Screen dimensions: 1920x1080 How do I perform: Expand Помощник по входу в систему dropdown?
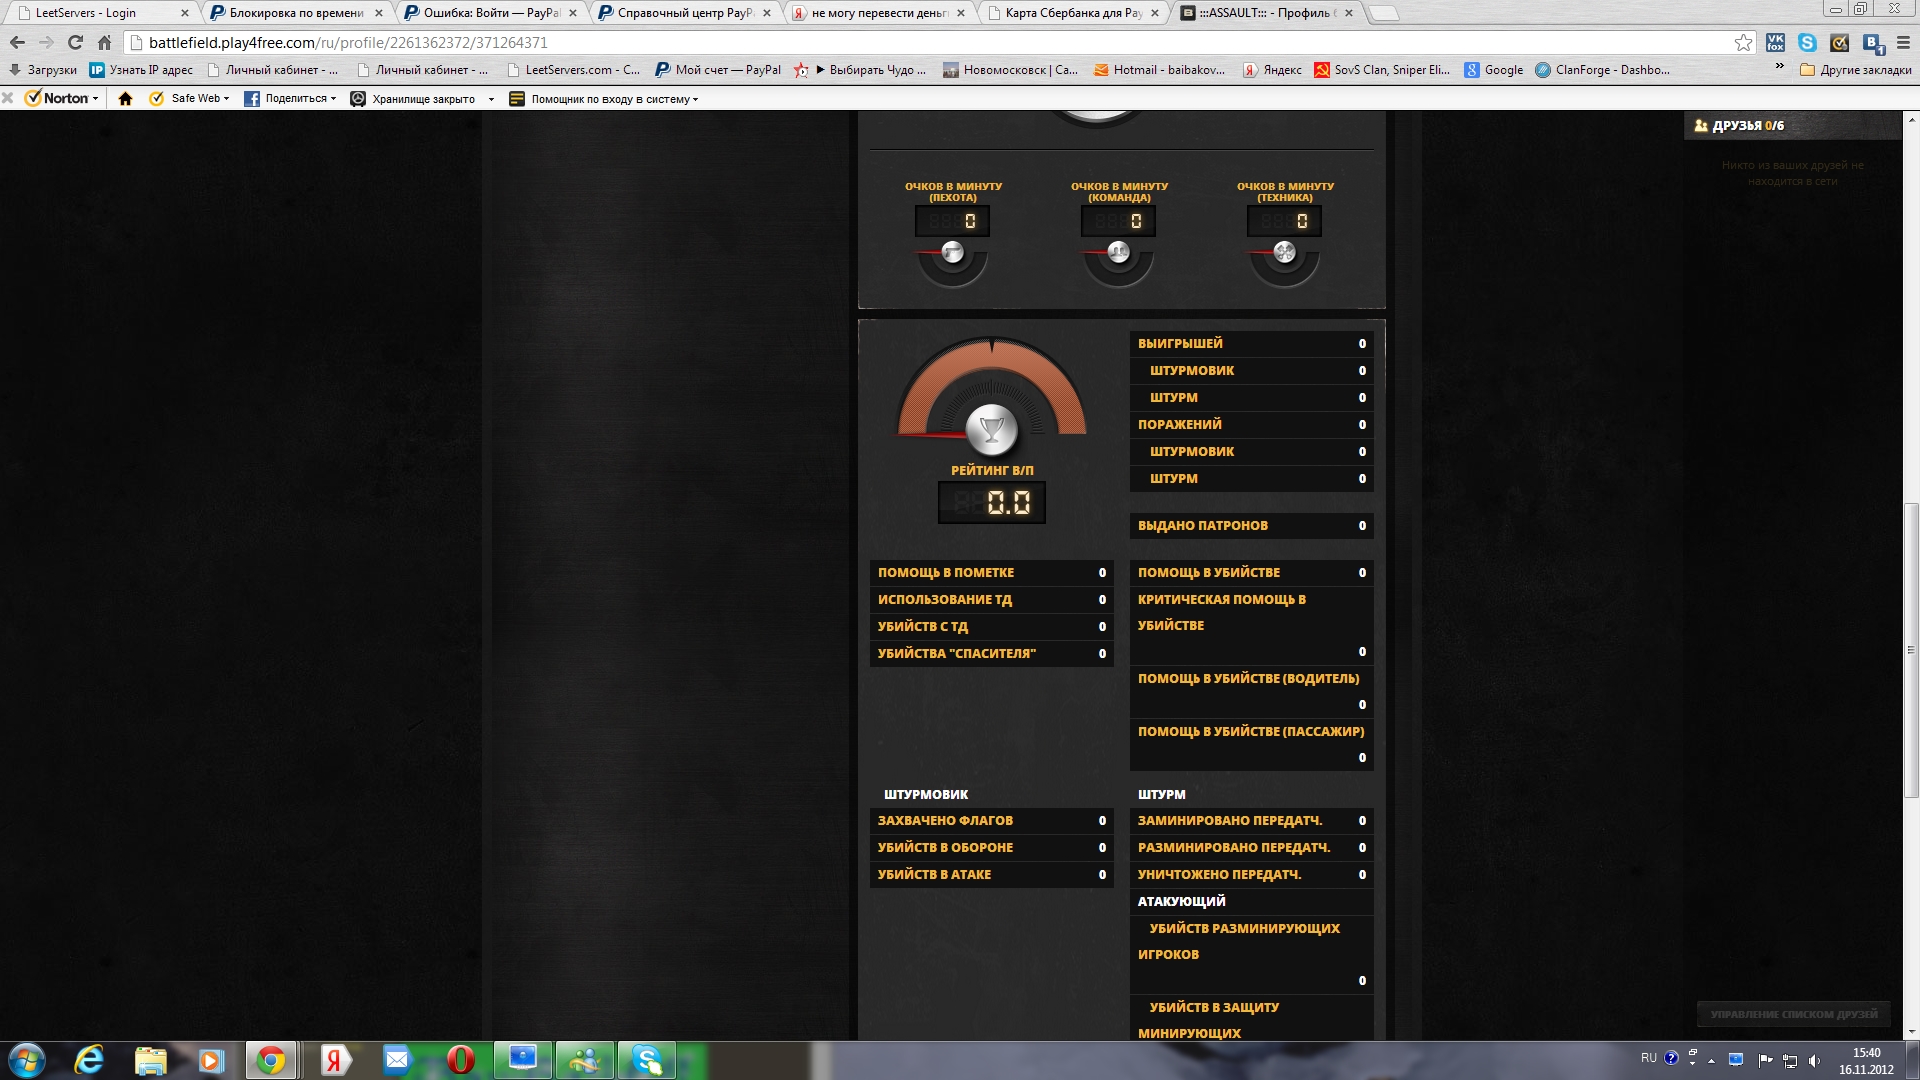604,99
